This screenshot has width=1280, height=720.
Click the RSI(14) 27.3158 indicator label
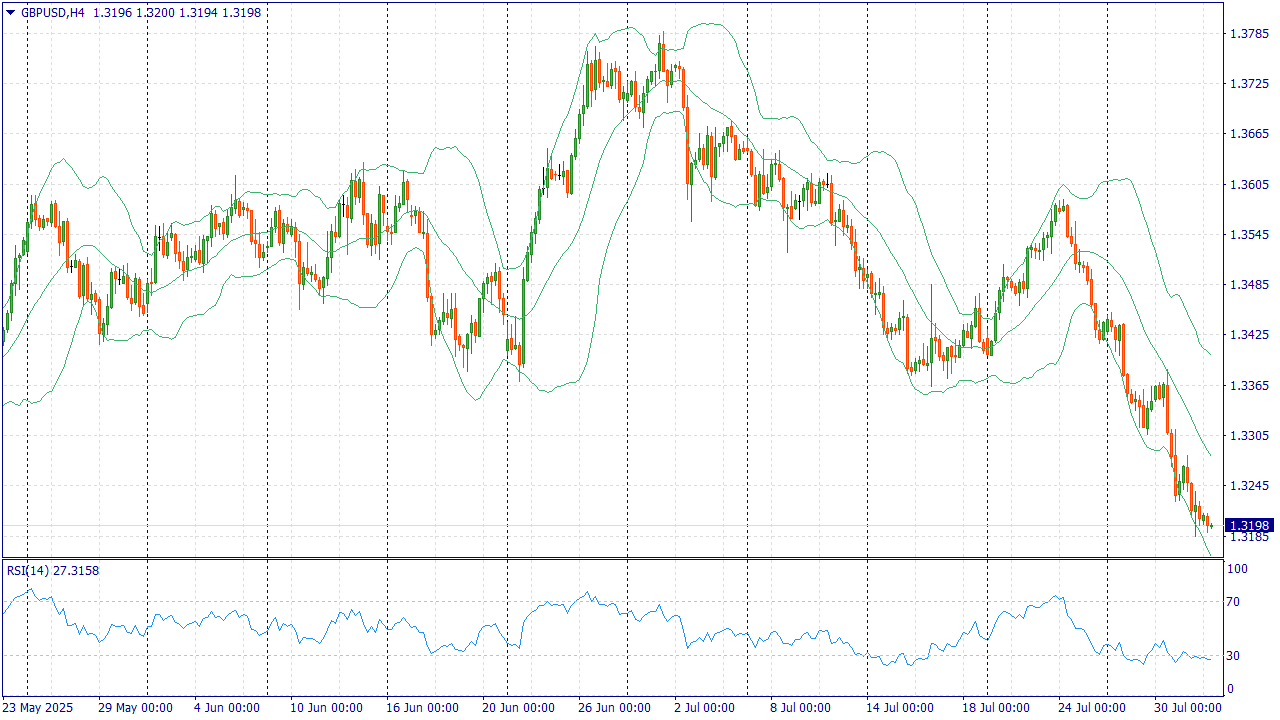tap(53, 570)
